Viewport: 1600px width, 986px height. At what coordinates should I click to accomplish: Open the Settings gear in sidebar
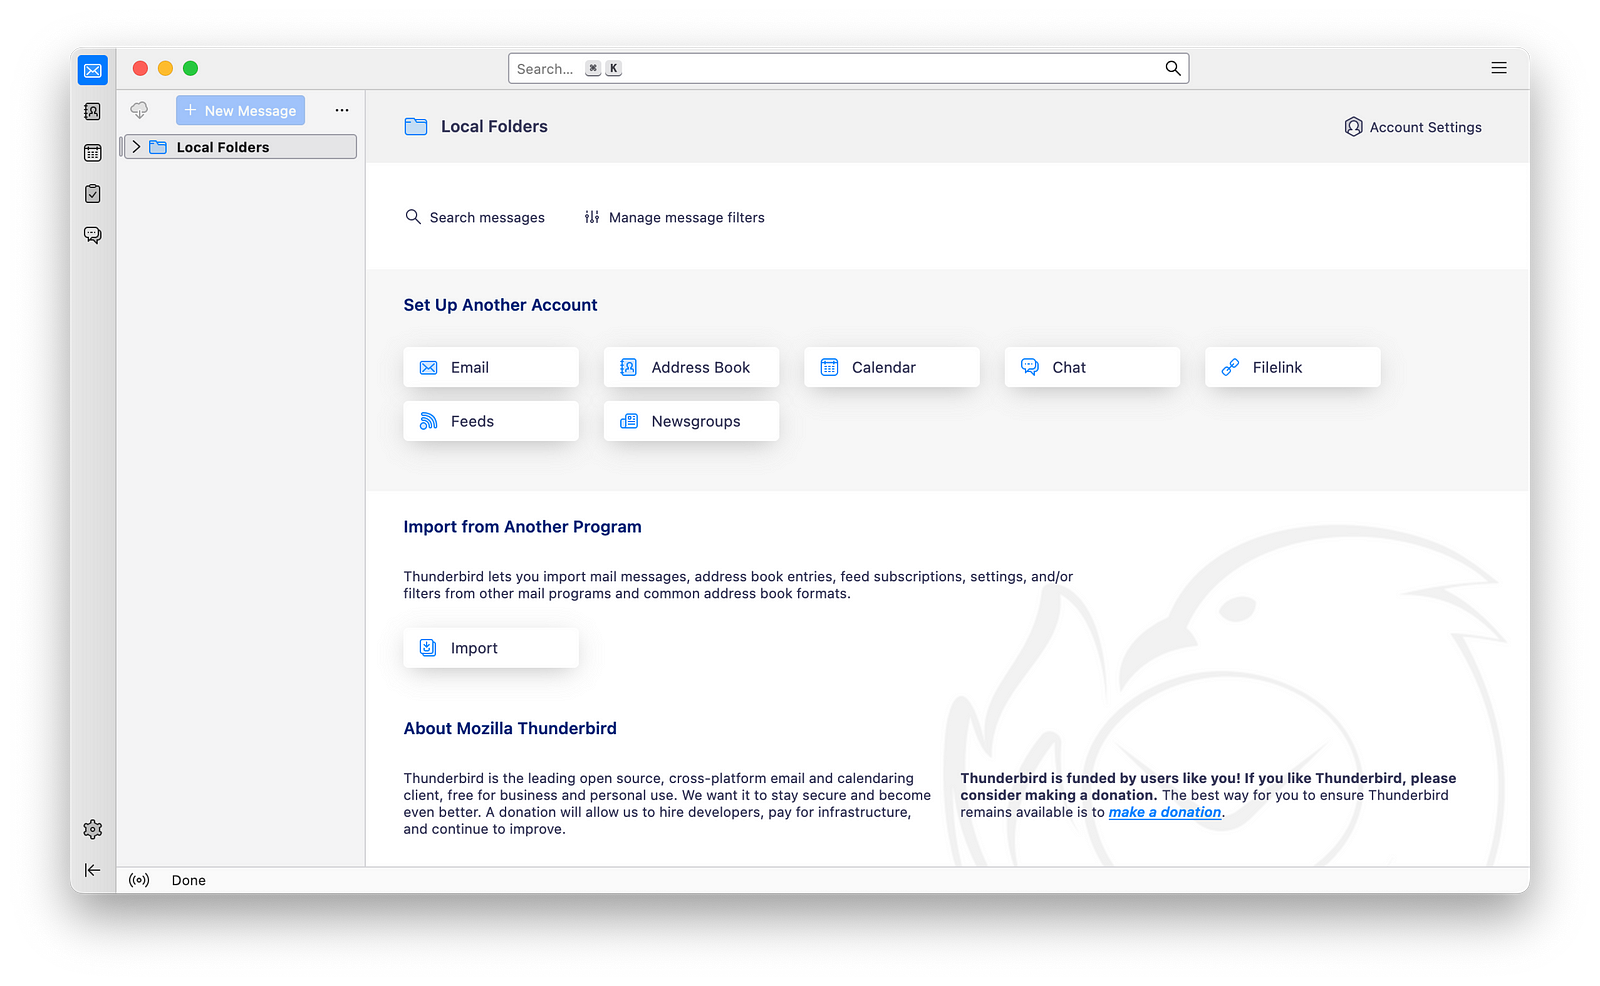pos(93,829)
